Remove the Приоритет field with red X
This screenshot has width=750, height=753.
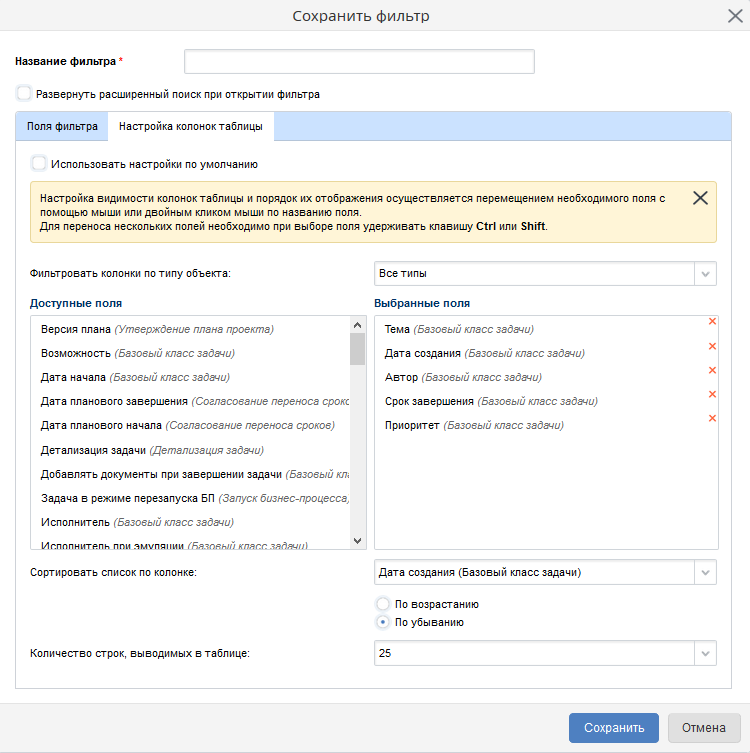pyautogui.click(x=712, y=418)
